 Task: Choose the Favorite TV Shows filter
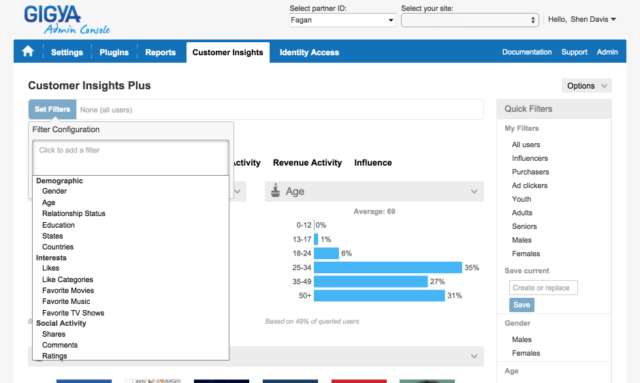coord(73,313)
